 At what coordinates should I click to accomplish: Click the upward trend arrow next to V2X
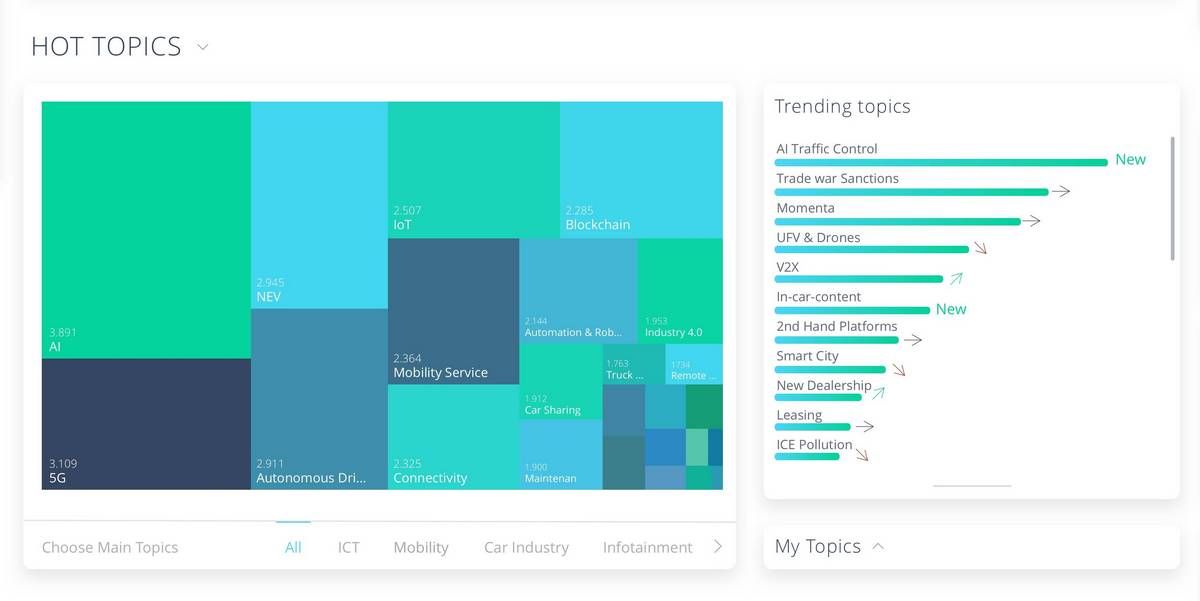point(956,278)
